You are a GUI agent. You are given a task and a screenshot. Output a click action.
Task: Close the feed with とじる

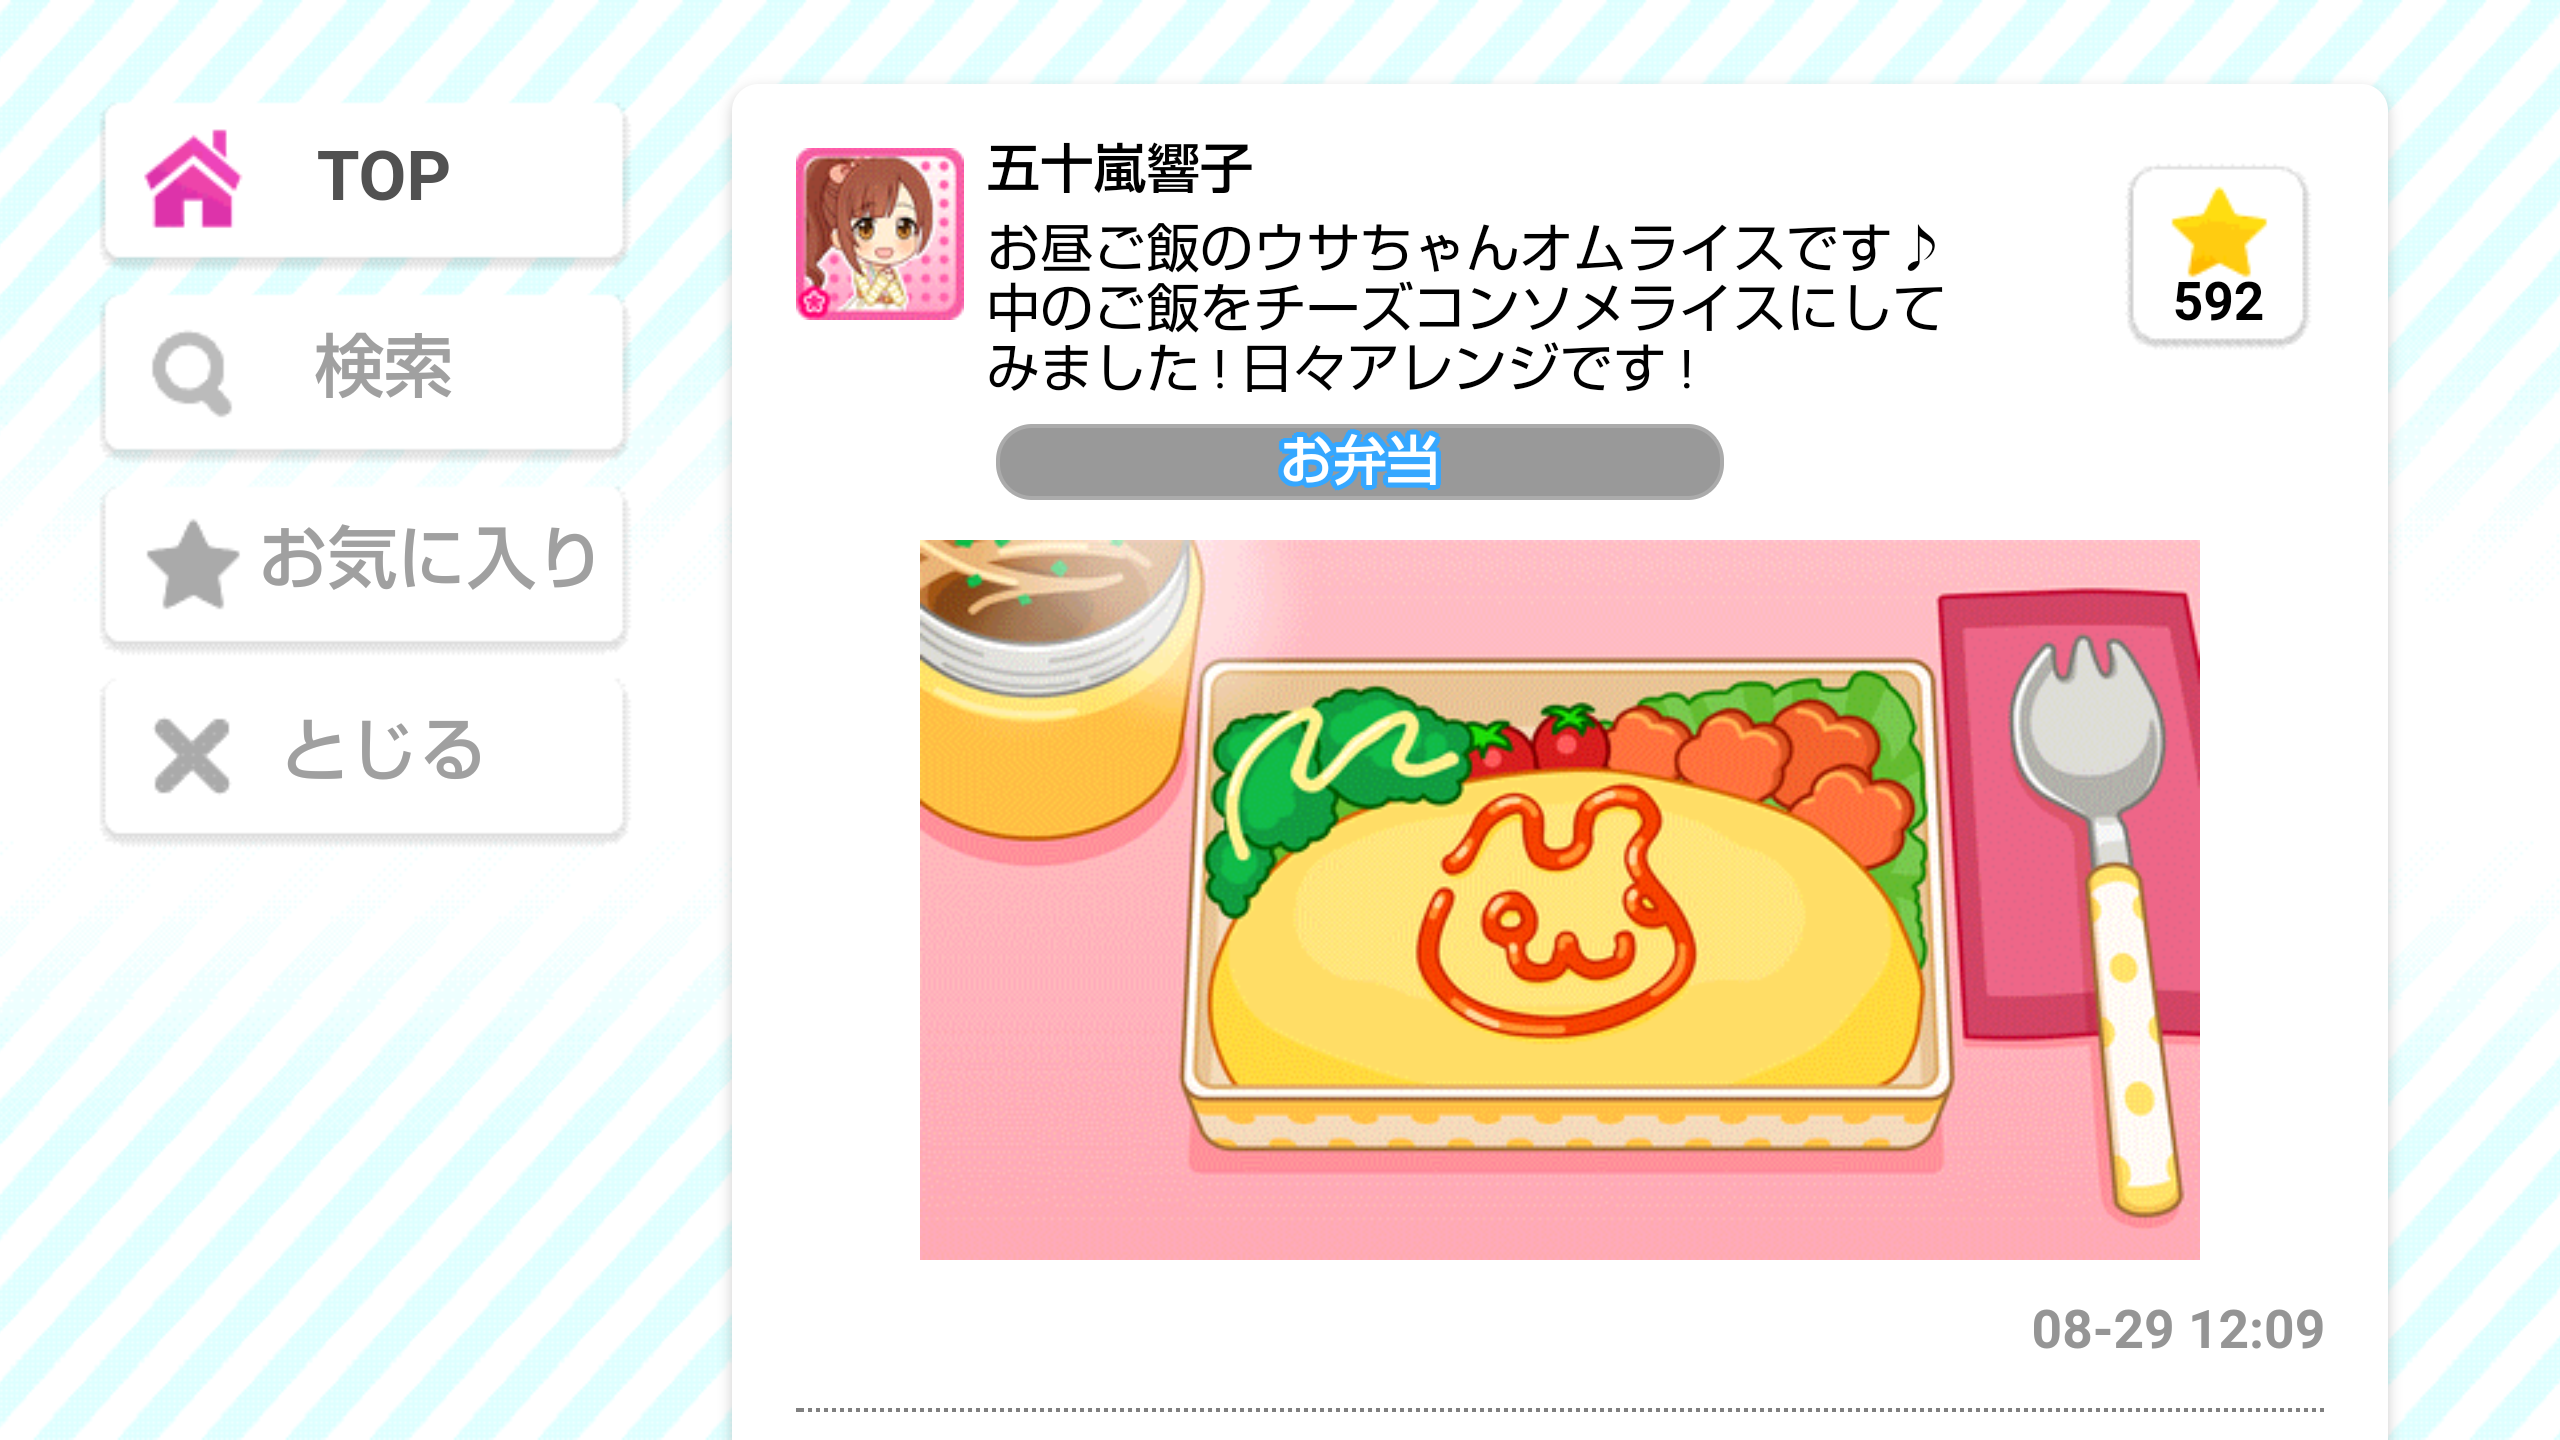[x=364, y=756]
